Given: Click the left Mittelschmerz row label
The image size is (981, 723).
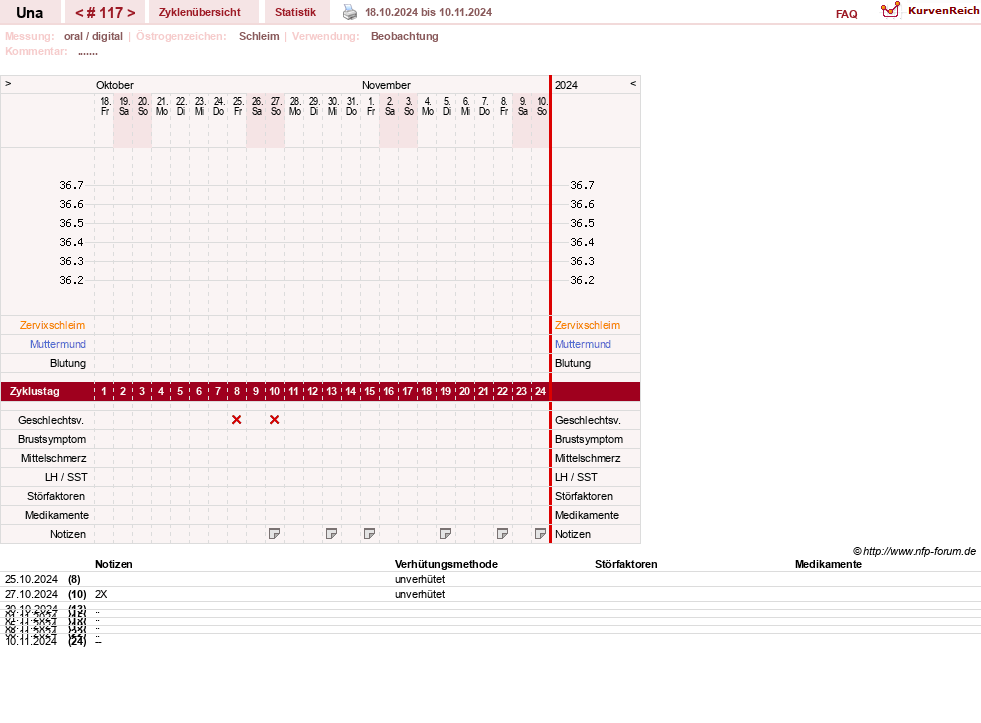Looking at the screenshot, I should tap(54, 458).
